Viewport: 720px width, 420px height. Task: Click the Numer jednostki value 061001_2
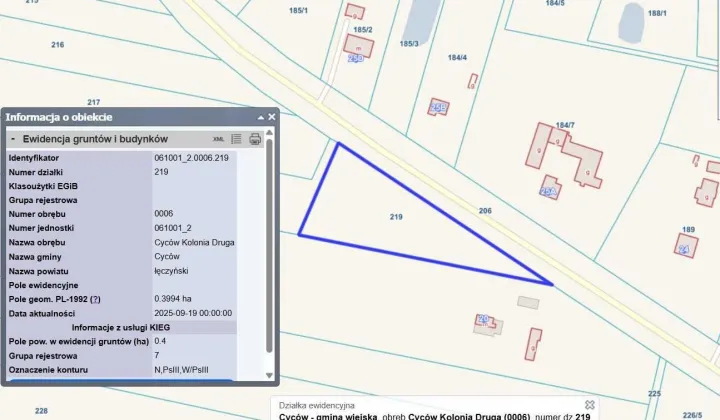point(173,228)
